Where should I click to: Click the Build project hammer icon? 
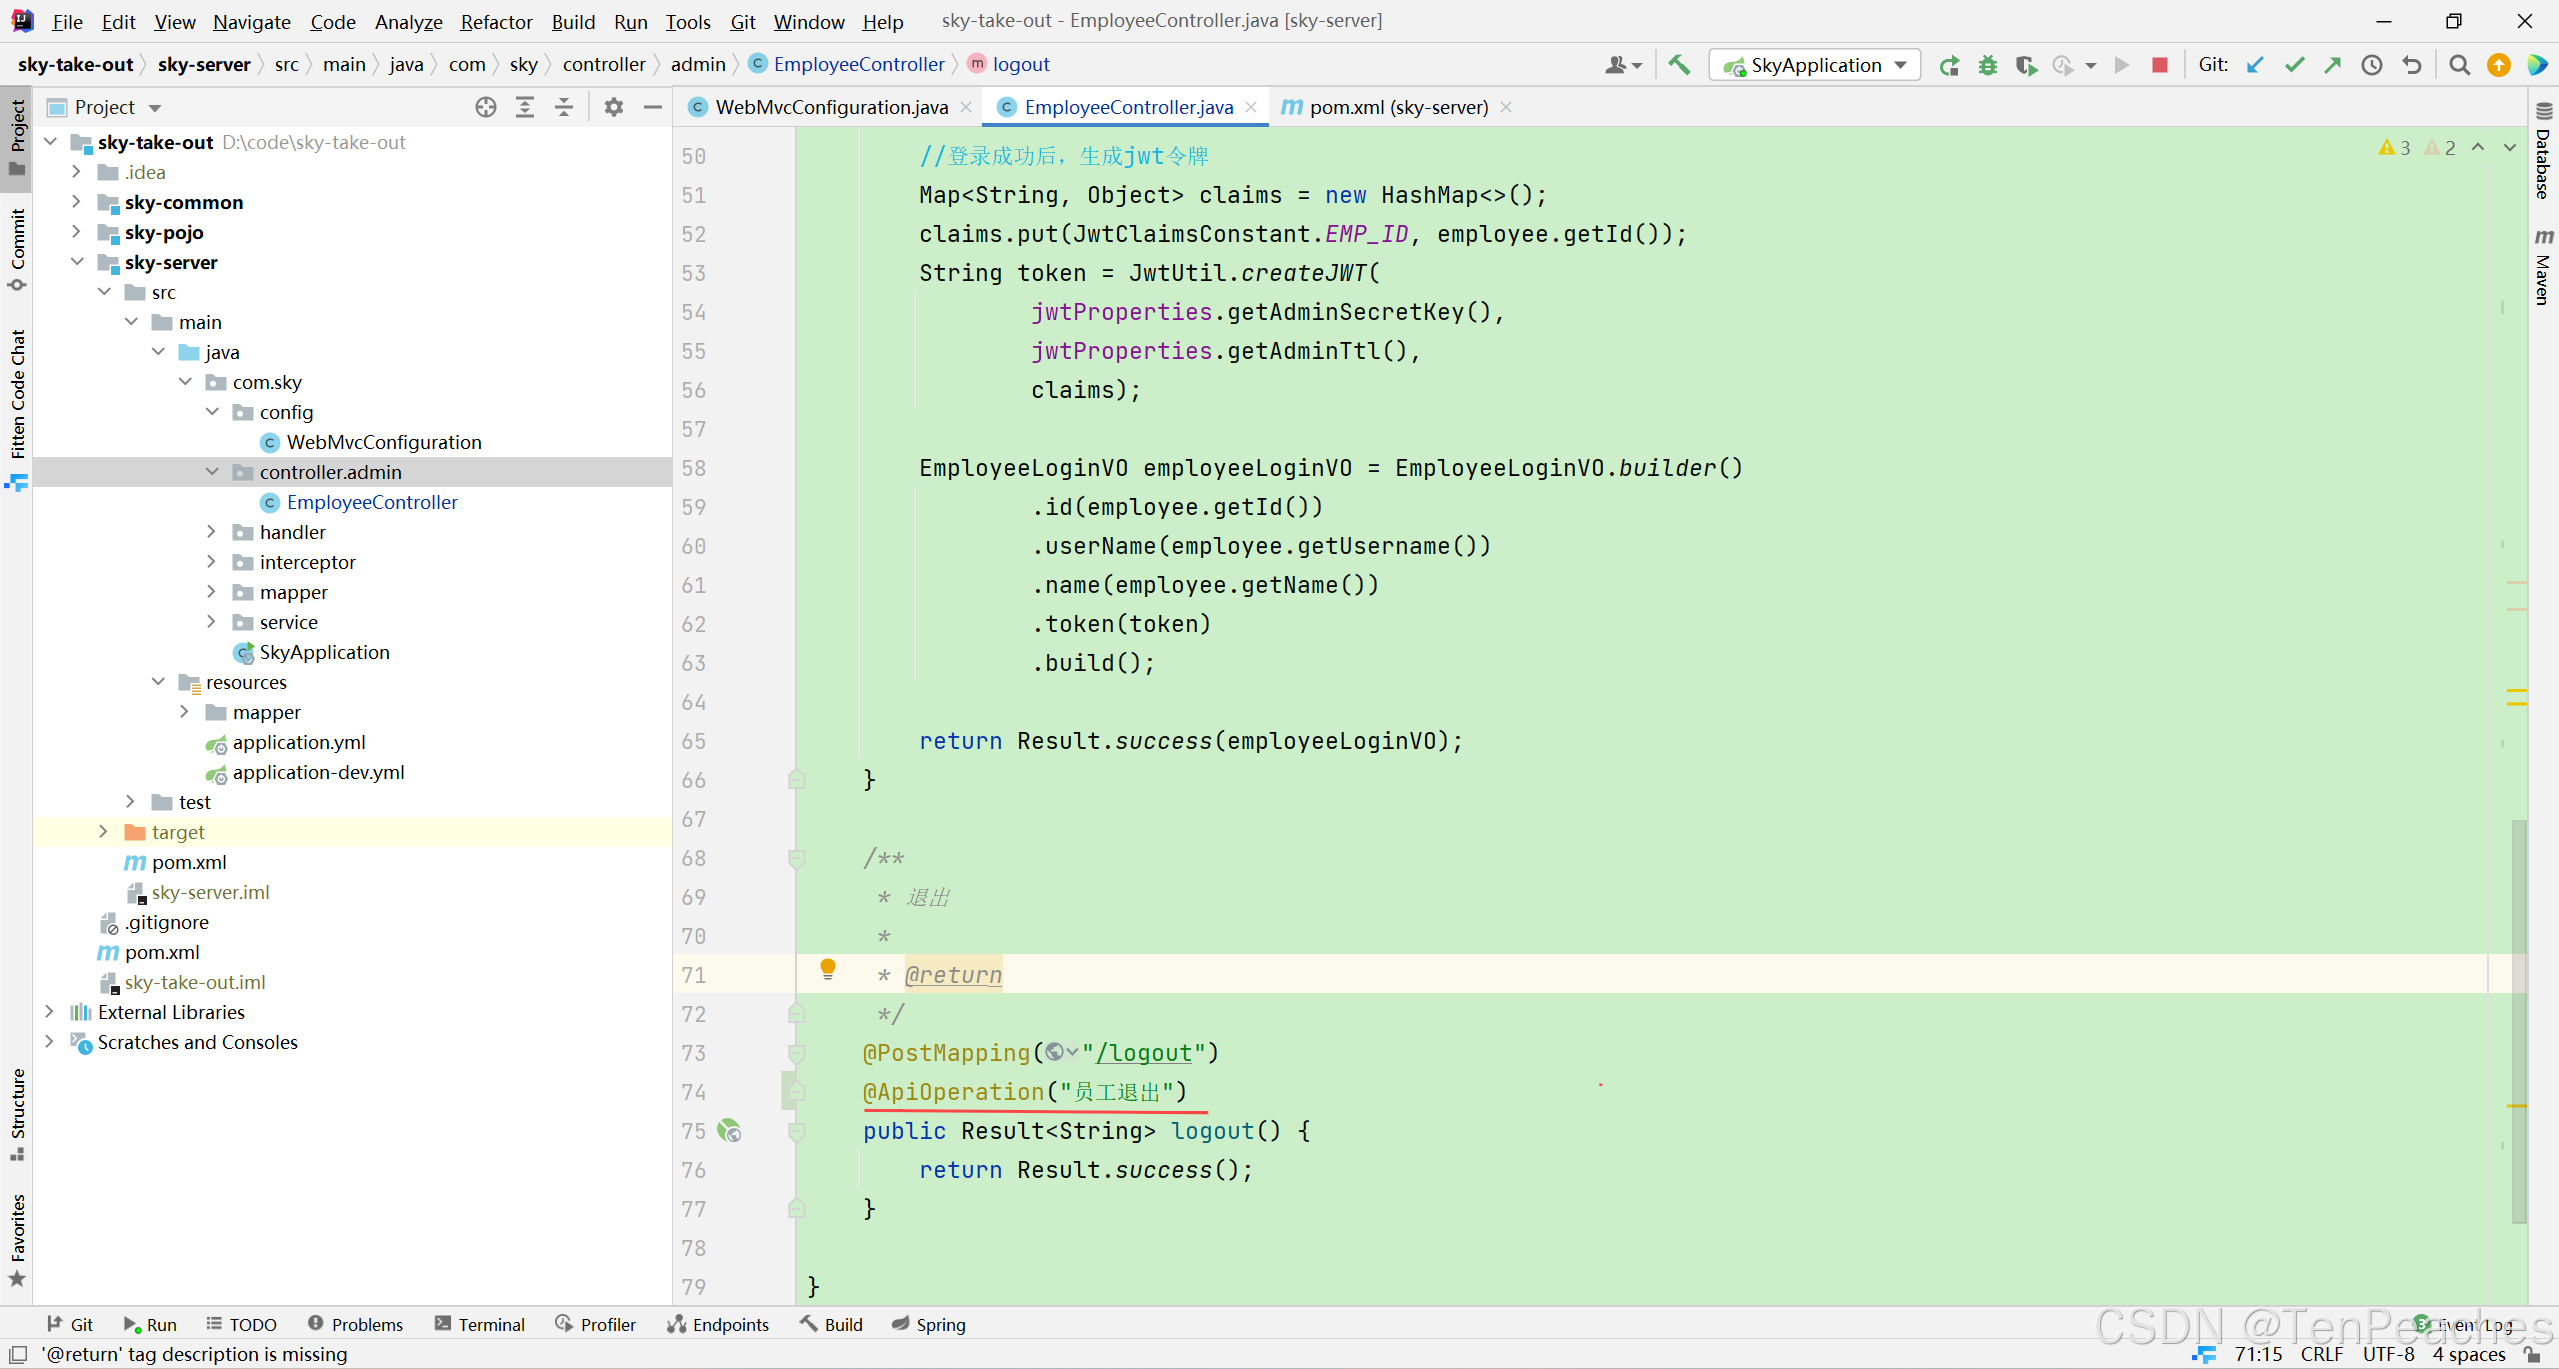point(1680,65)
